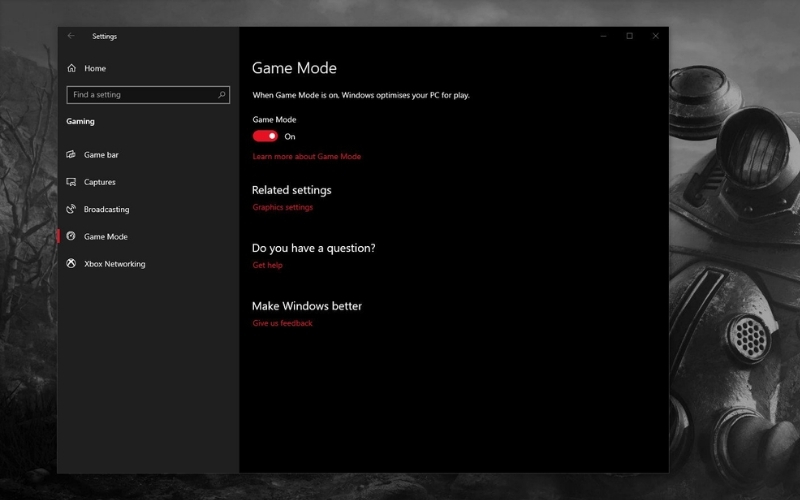Open Graphics settings link
Screen dimensions: 800x500
point(283,207)
